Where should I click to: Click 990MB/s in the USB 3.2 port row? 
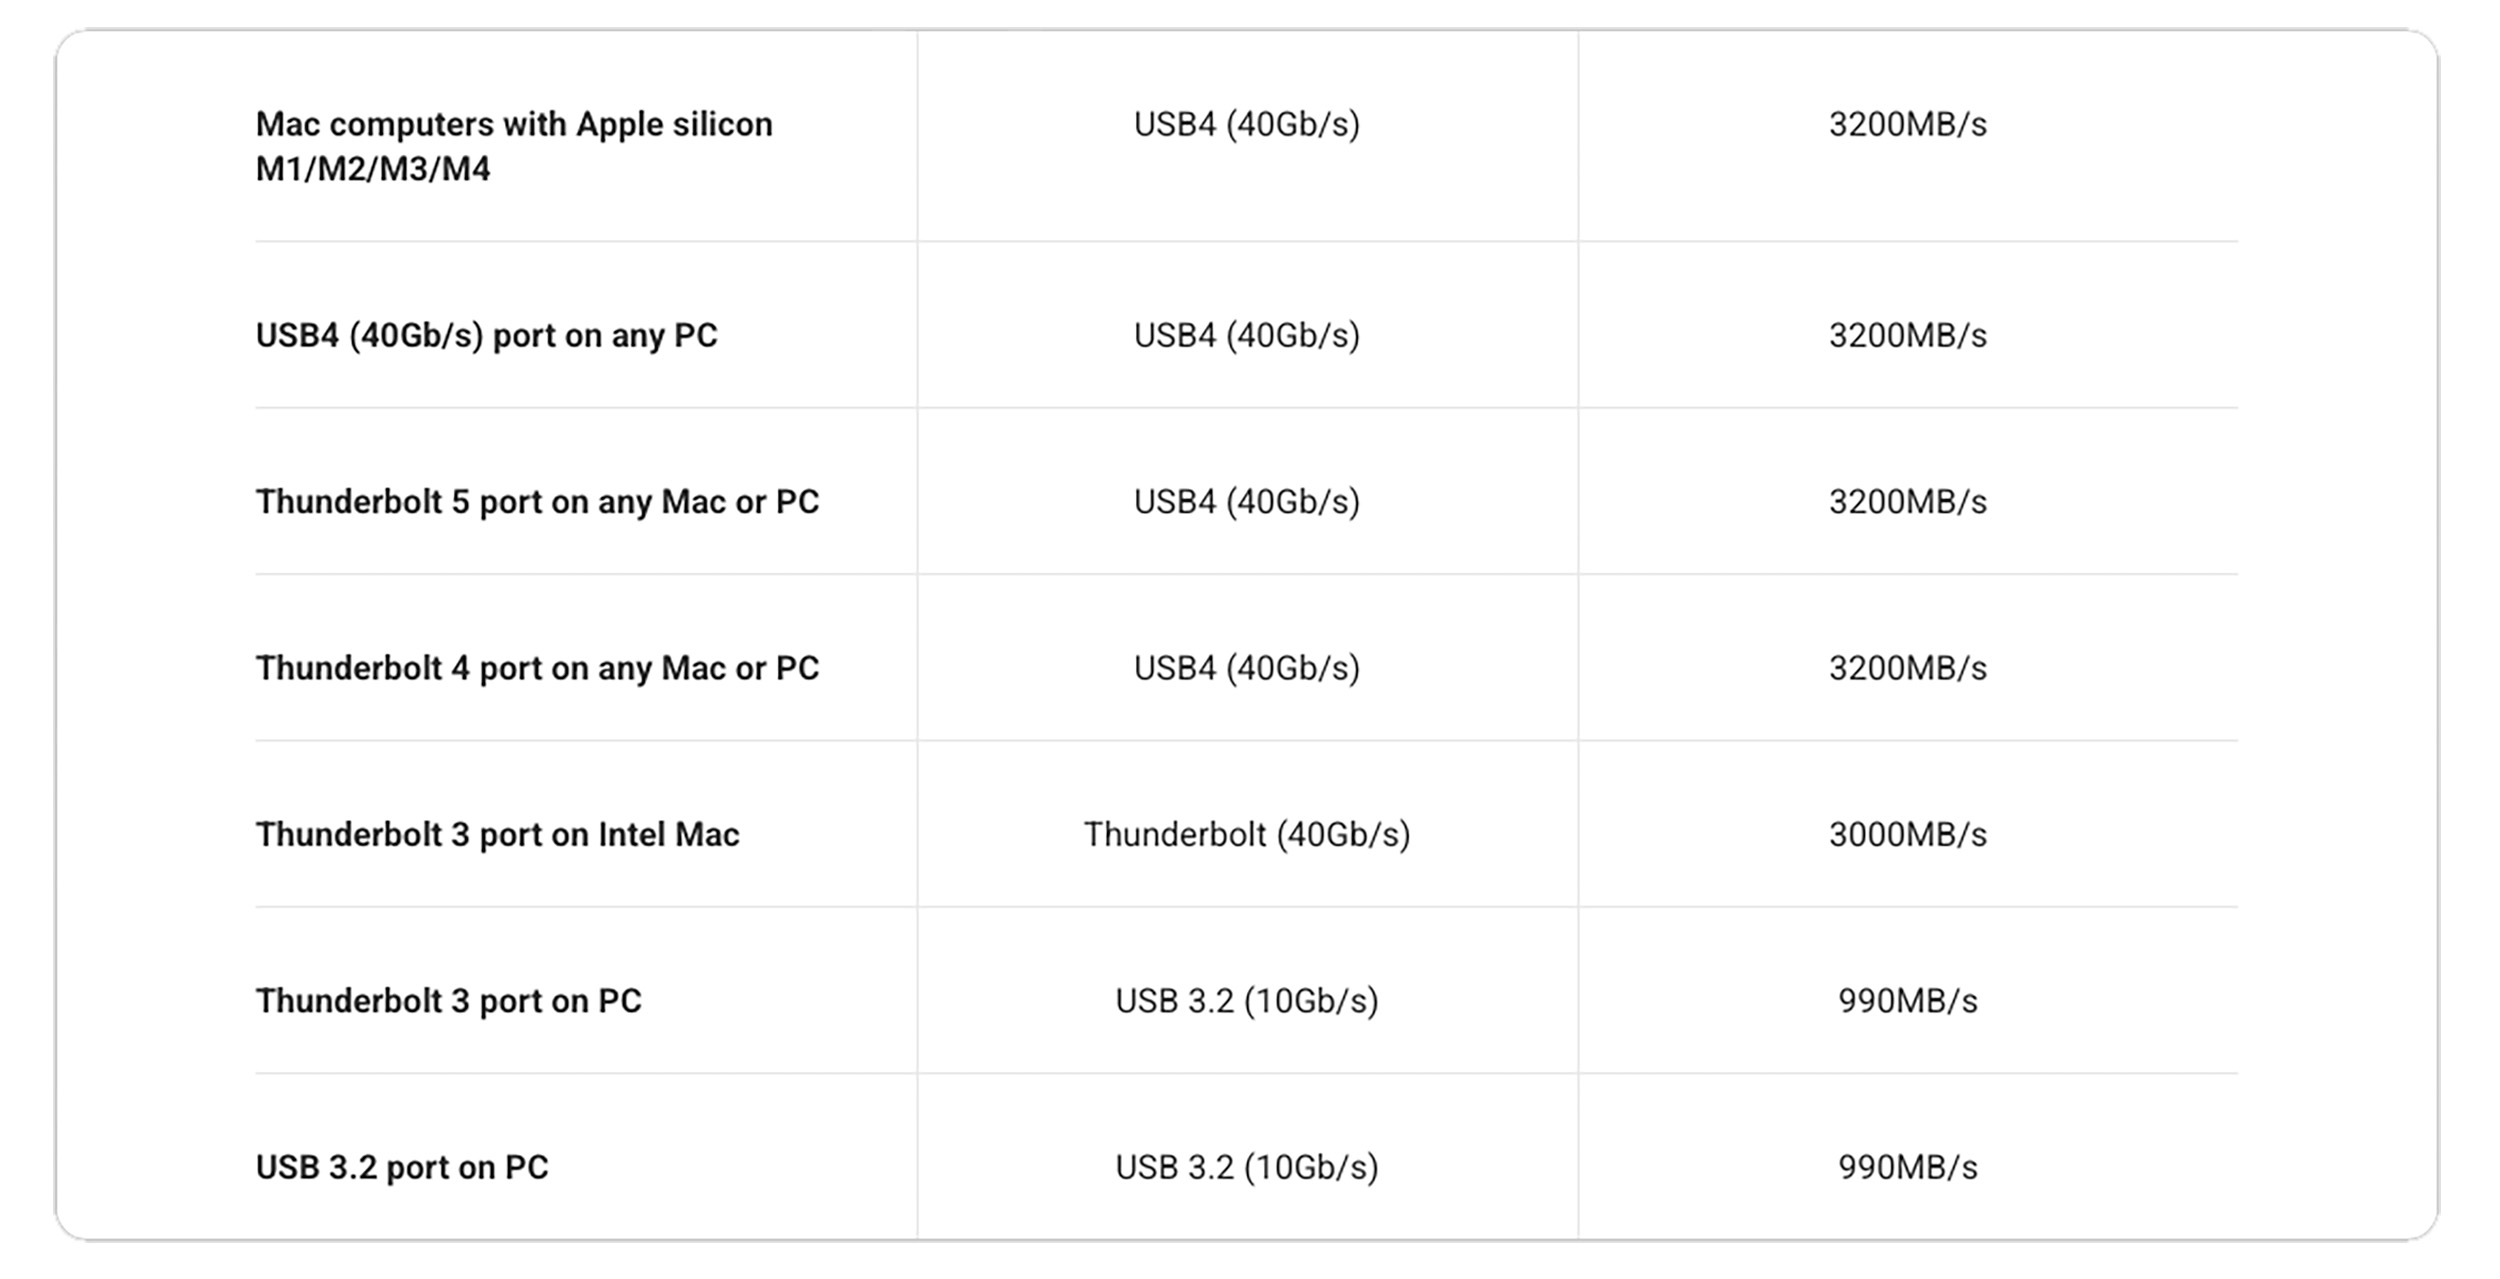[x=1908, y=1167]
